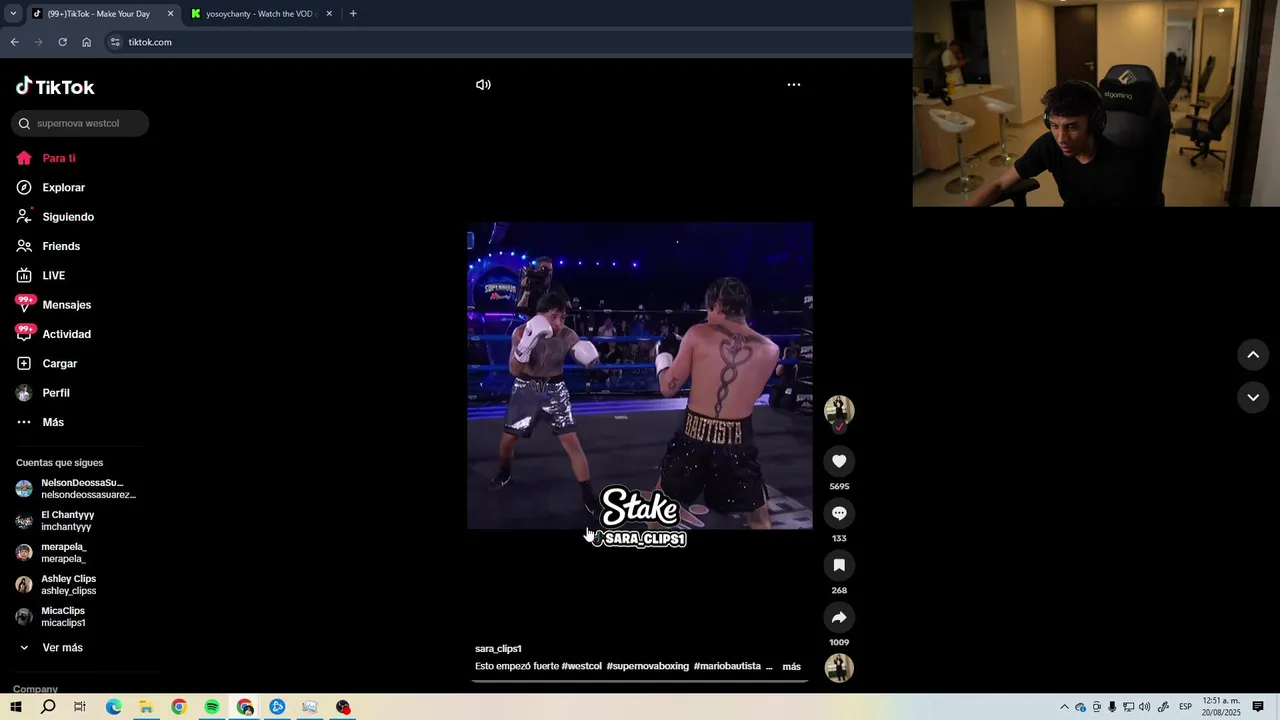Go to next video with down arrow
Image resolution: width=1280 pixels, height=720 pixels.
pos(1253,397)
